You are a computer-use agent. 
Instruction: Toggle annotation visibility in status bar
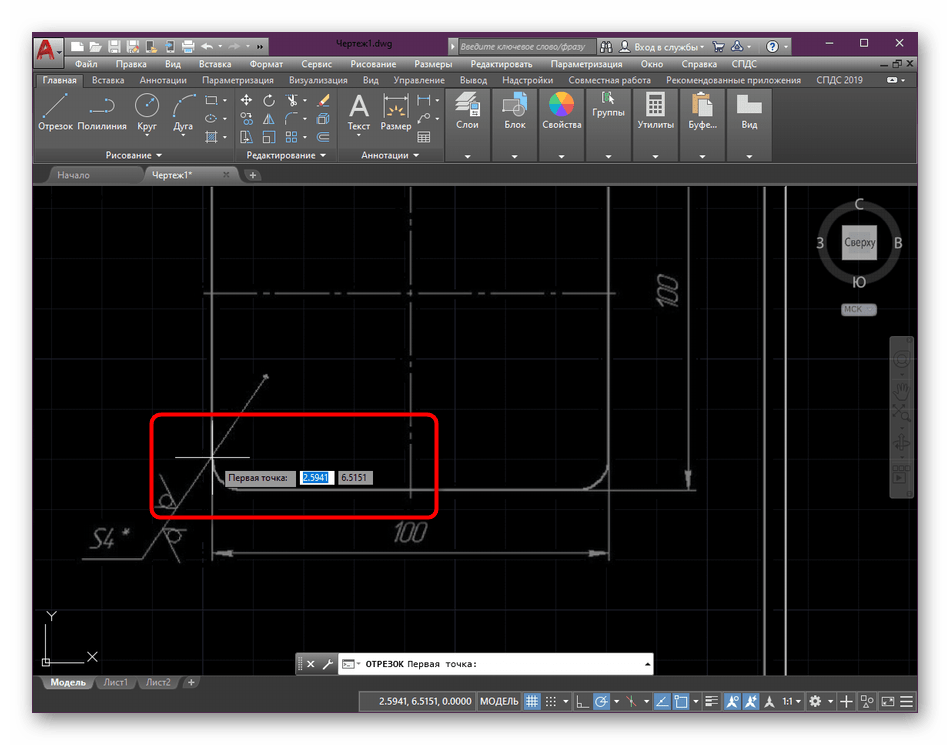tap(732, 701)
